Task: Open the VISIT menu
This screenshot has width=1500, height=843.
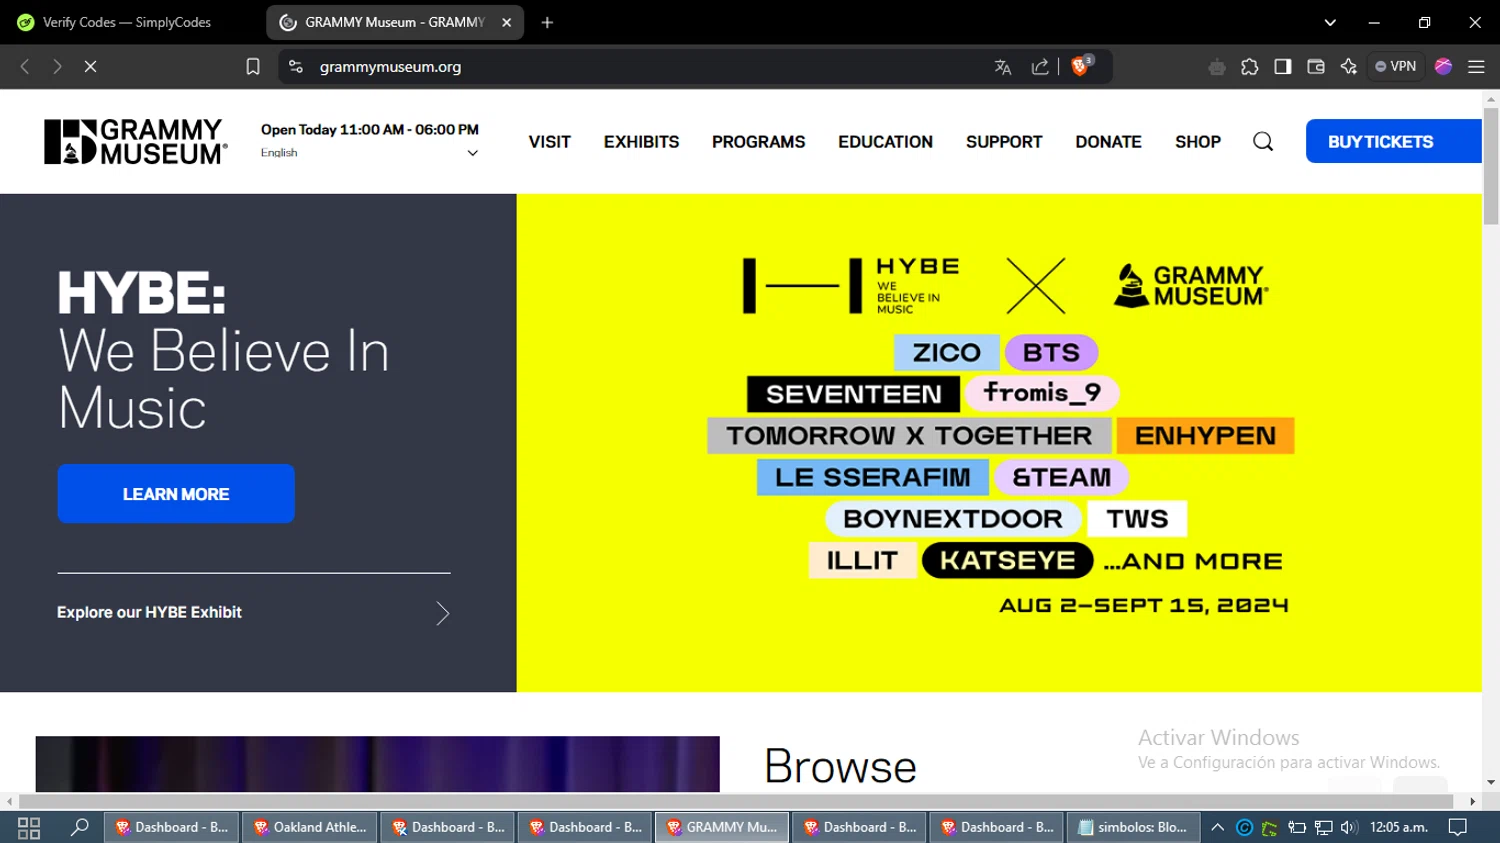Action: [x=550, y=142]
